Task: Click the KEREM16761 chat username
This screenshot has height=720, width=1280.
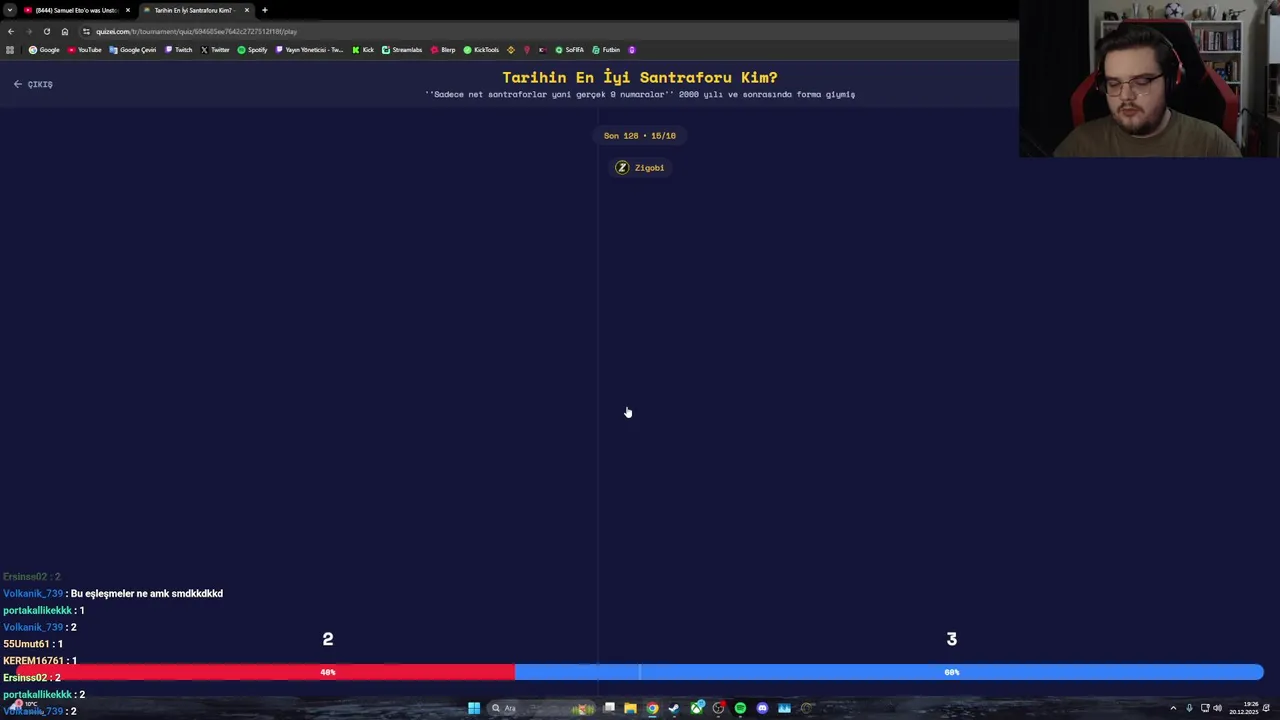Action: point(34,661)
